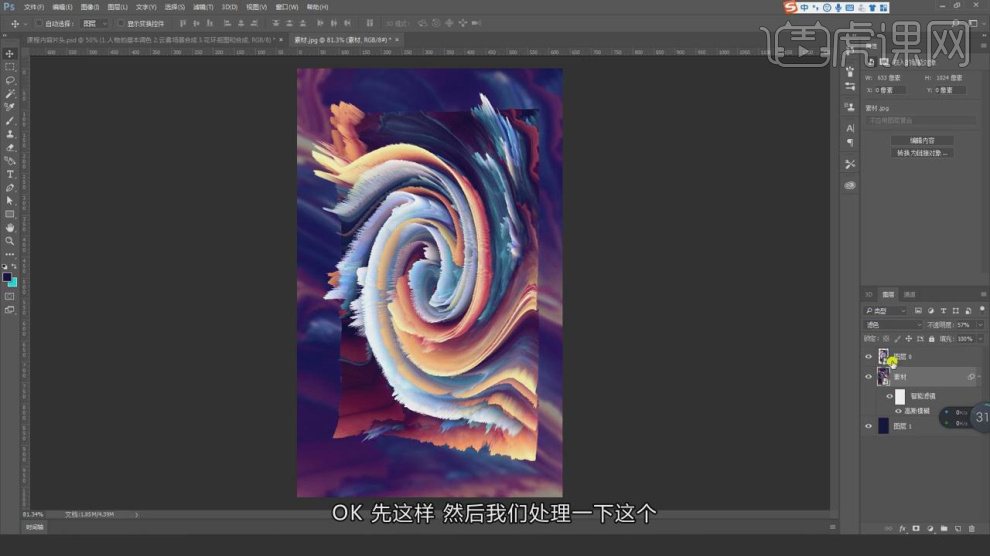Switch to the 通道 Channels tab

(x=909, y=295)
